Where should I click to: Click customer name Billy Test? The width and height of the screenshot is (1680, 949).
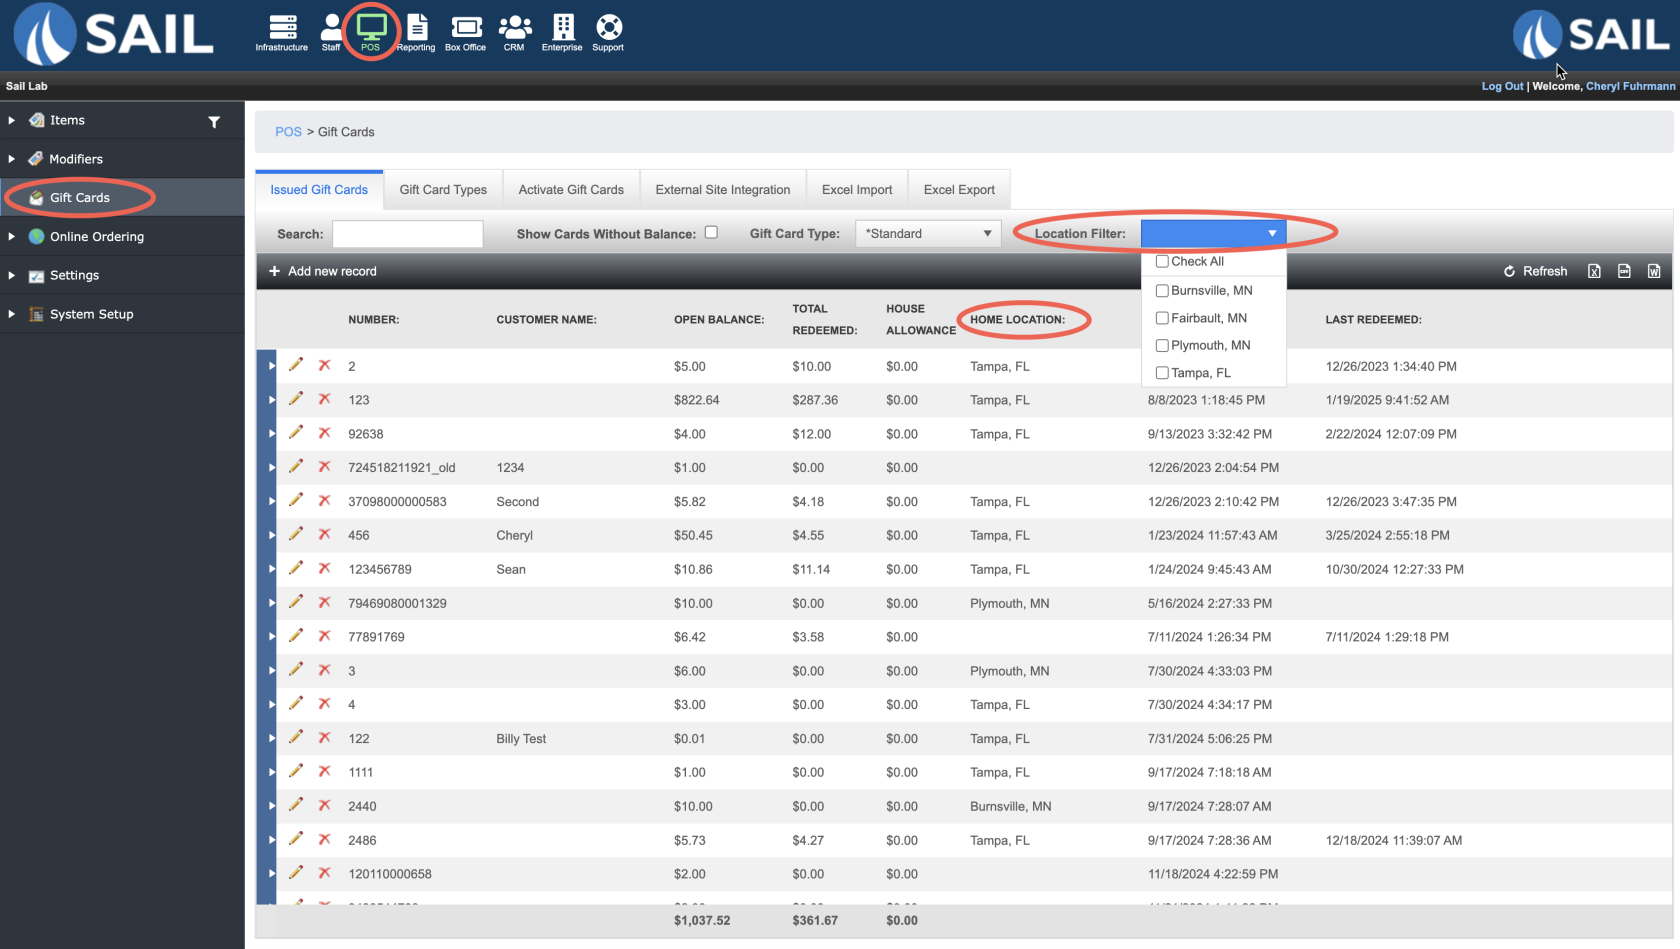coord(521,739)
